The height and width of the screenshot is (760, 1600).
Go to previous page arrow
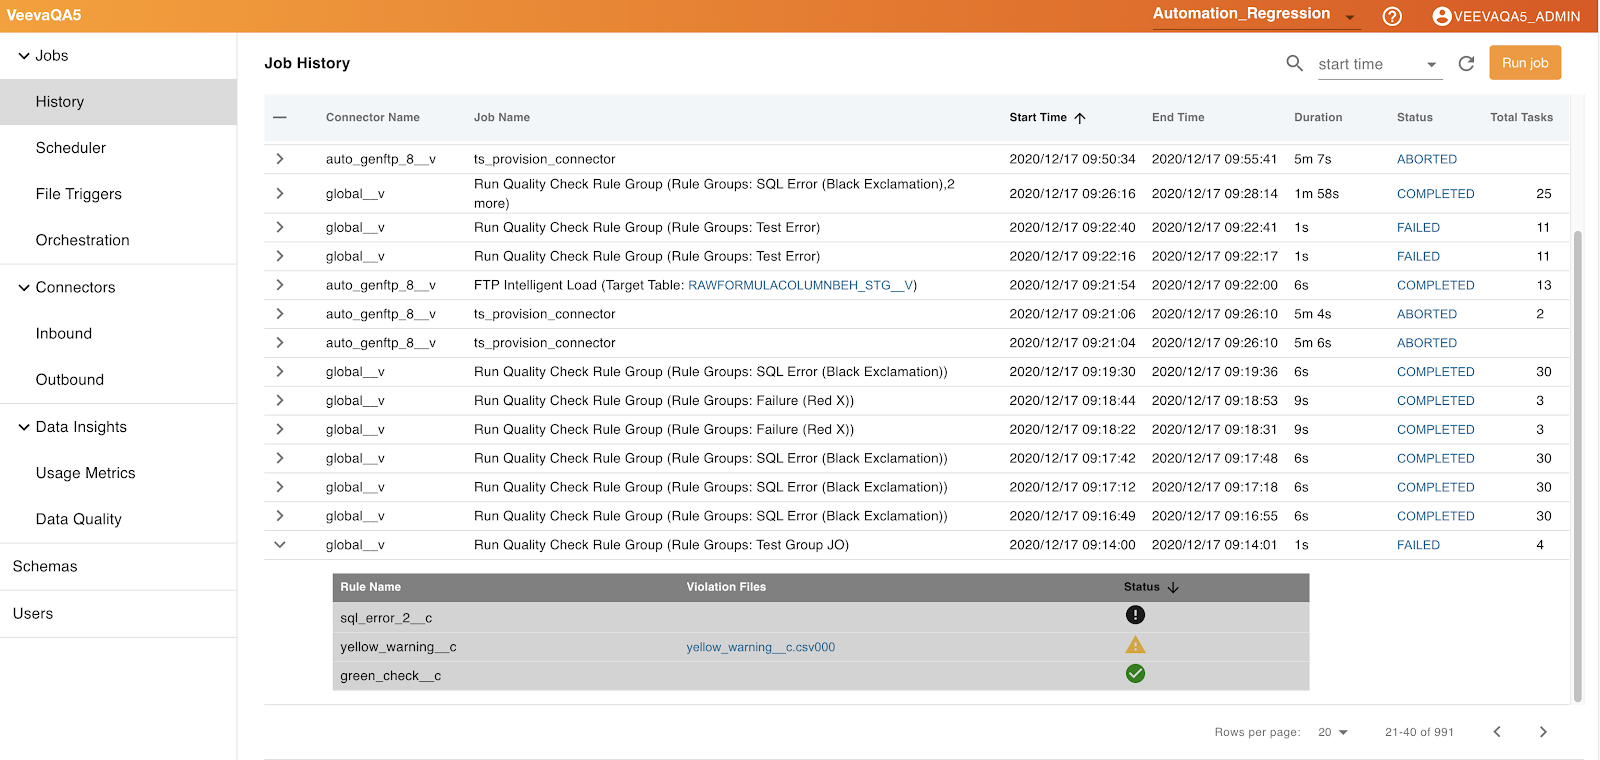[1497, 732]
